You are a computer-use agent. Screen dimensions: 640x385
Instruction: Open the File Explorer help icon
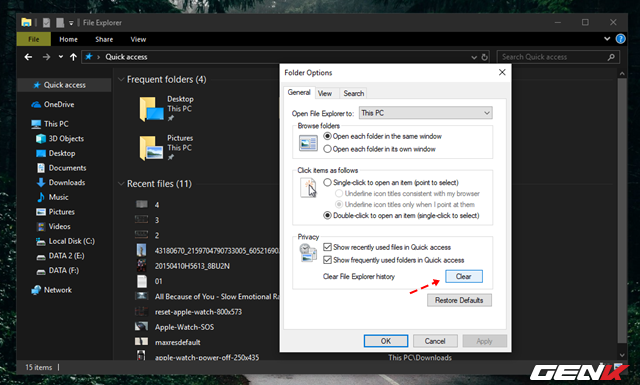620,39
